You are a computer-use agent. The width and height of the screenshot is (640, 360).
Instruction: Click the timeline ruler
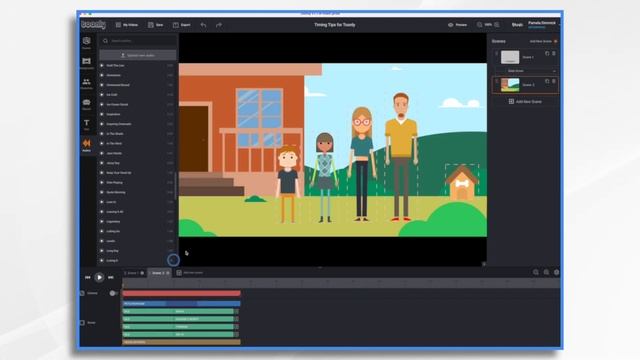tap(341, 283)
